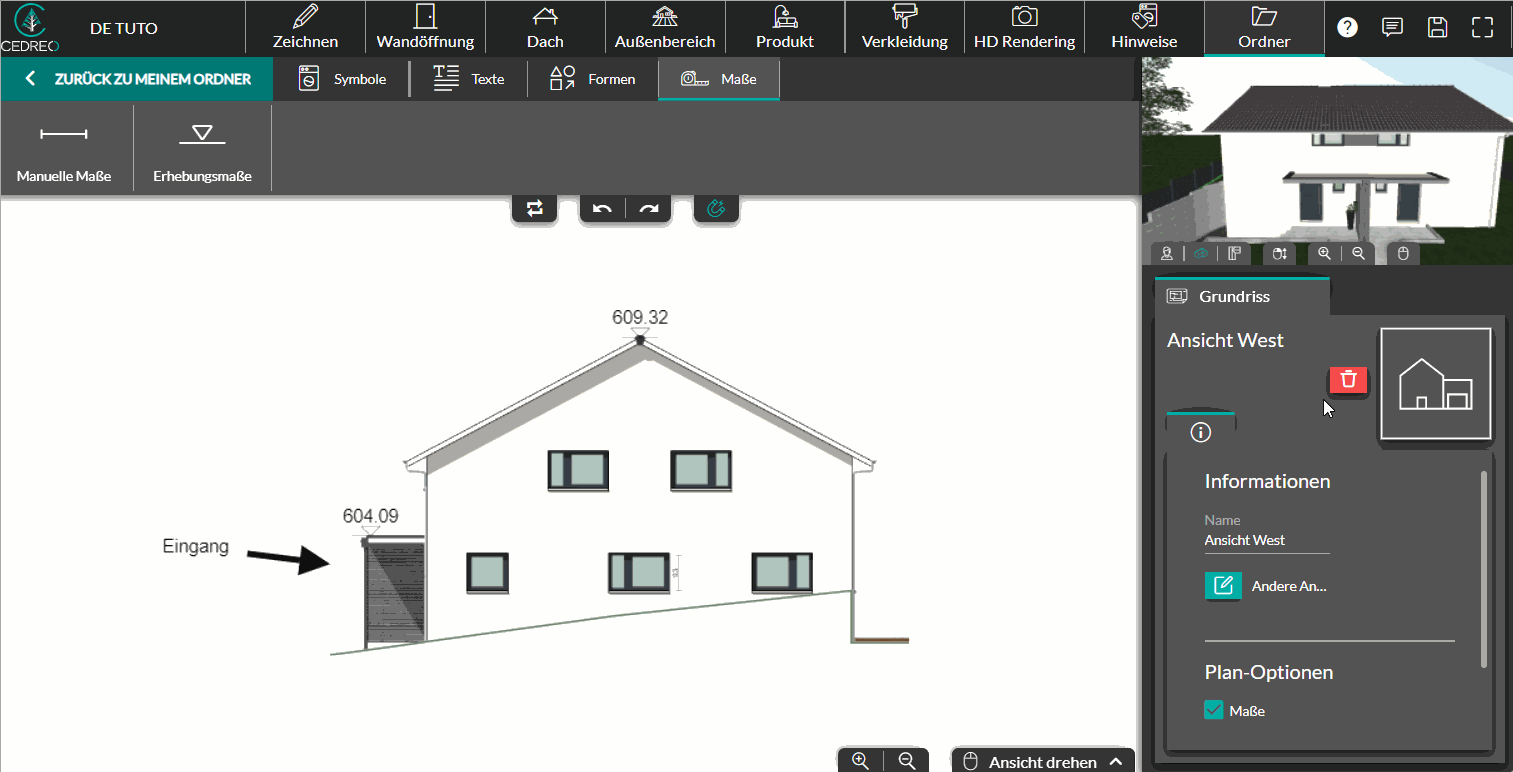This screenshot has height=772, width=1513.
Task: Select the Erhebungsmaße elevation tool
Action: click(202, 148)
